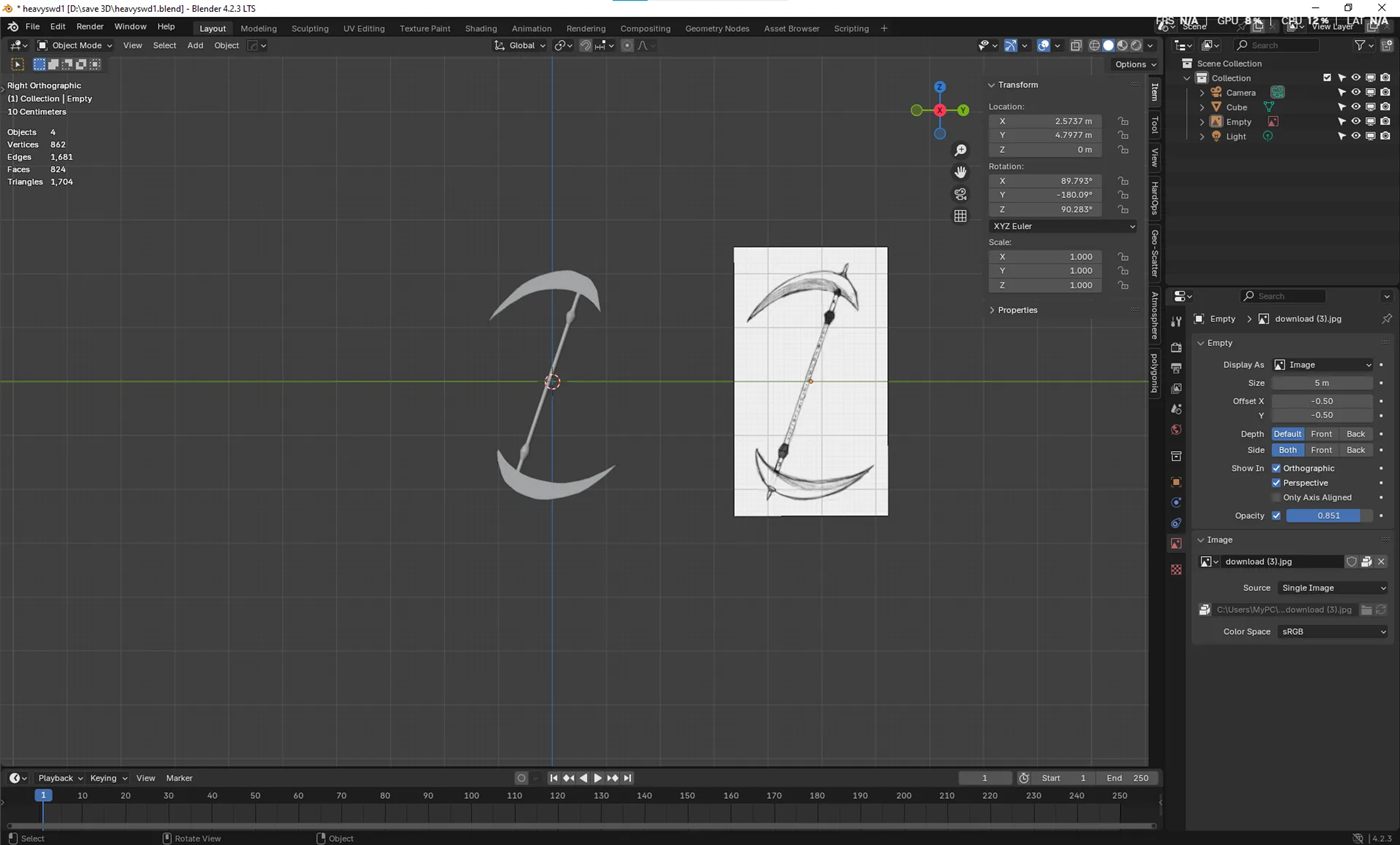Open the Add menu in viewport header

pos(195,45)
